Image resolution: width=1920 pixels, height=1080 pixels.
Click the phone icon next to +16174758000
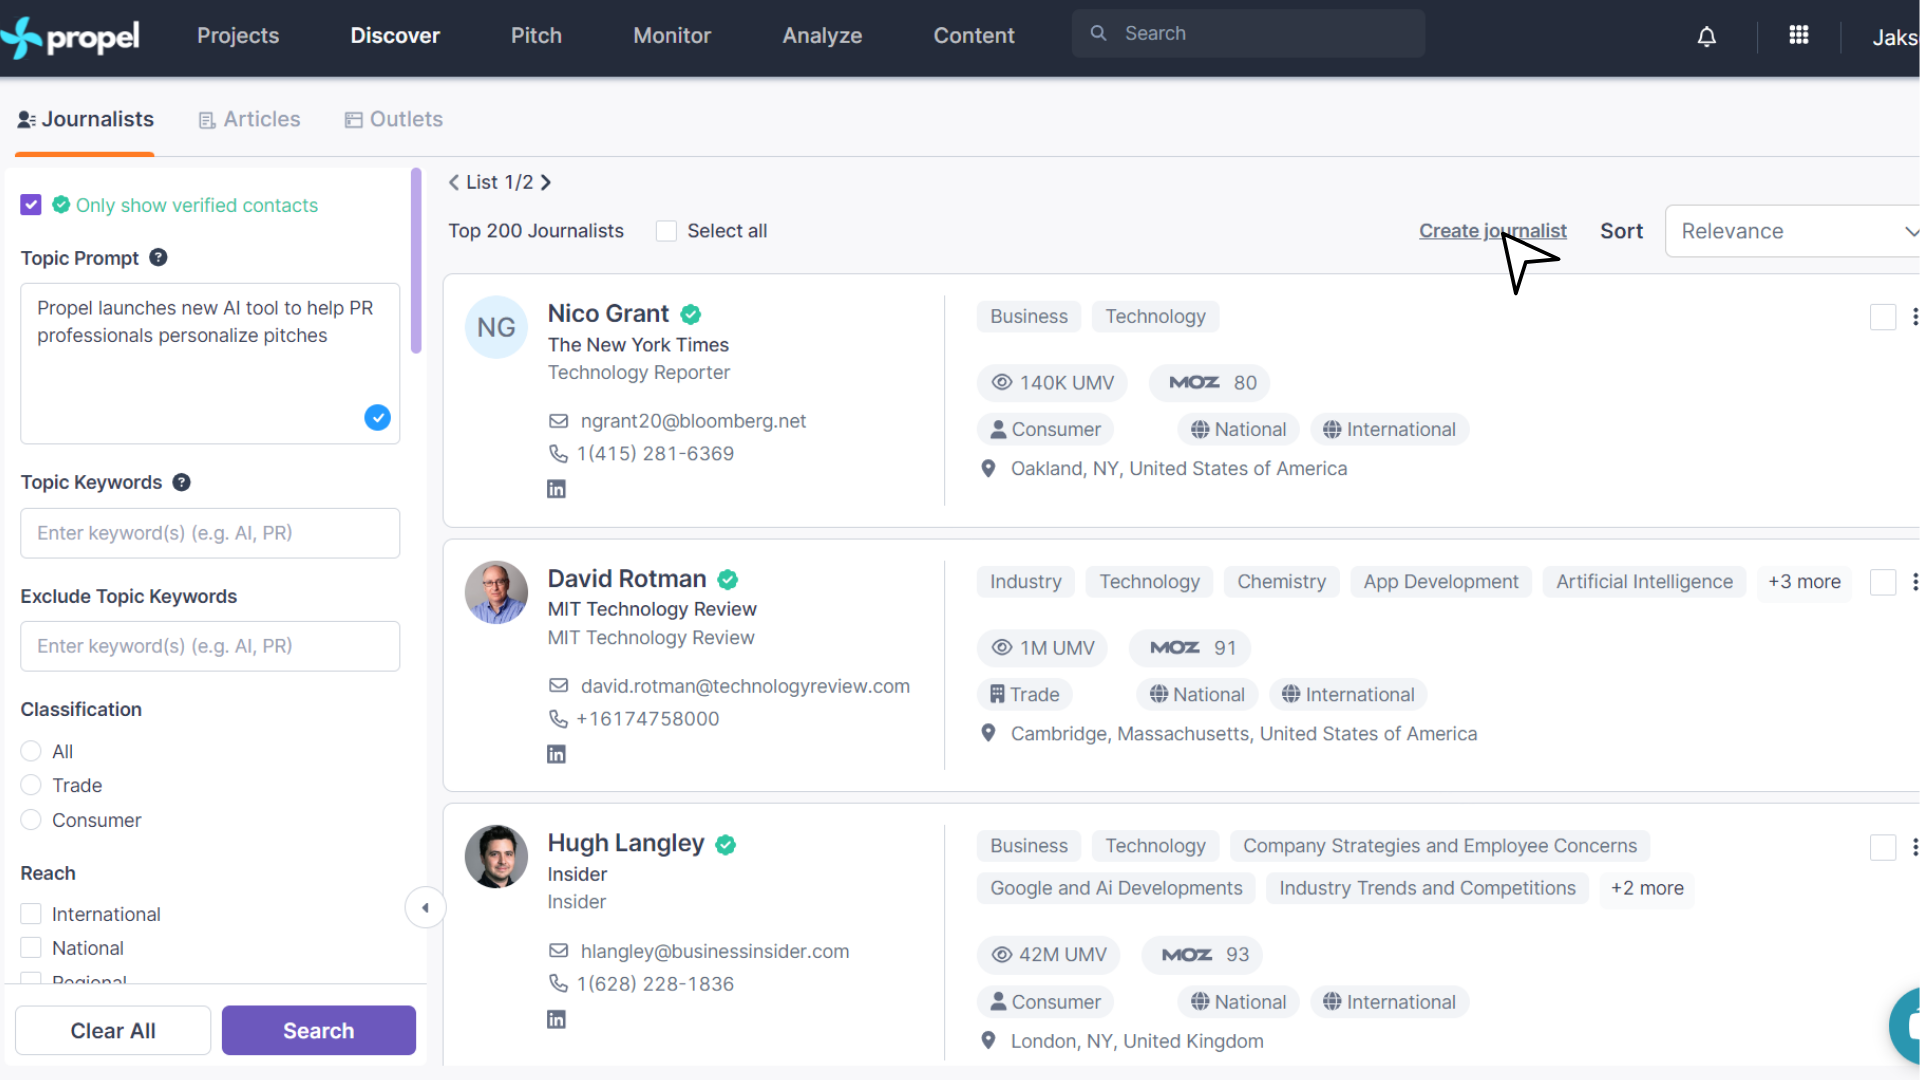[558, 718]
